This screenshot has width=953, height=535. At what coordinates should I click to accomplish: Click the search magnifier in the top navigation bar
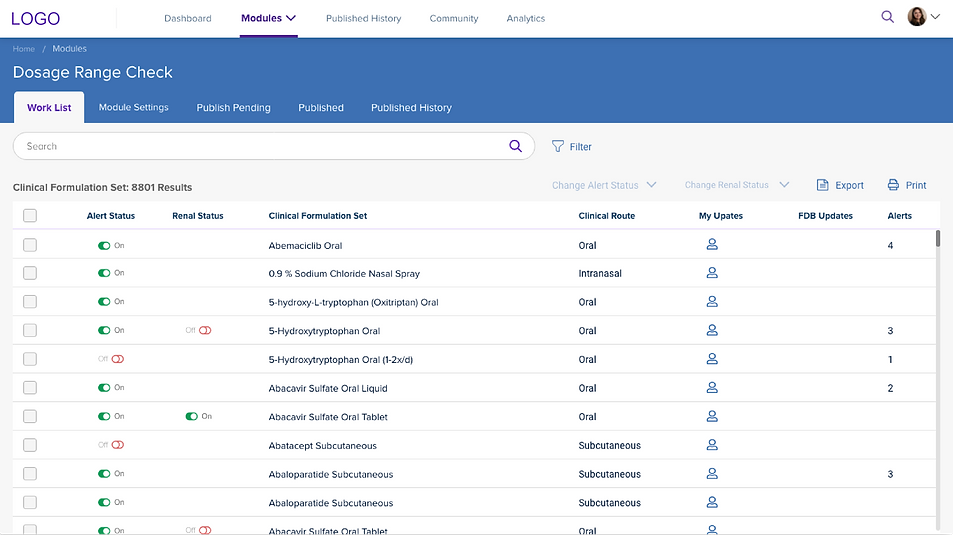pos(887,17)
